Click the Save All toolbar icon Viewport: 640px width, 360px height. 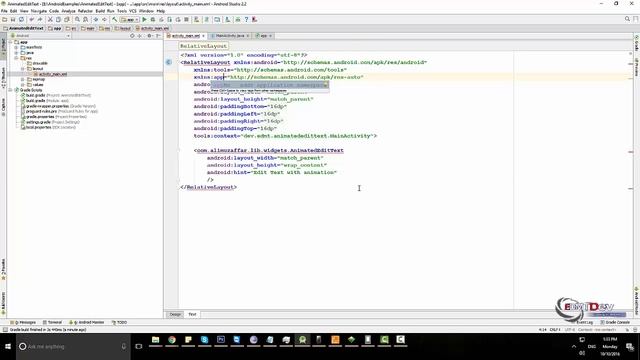(13, 20)
